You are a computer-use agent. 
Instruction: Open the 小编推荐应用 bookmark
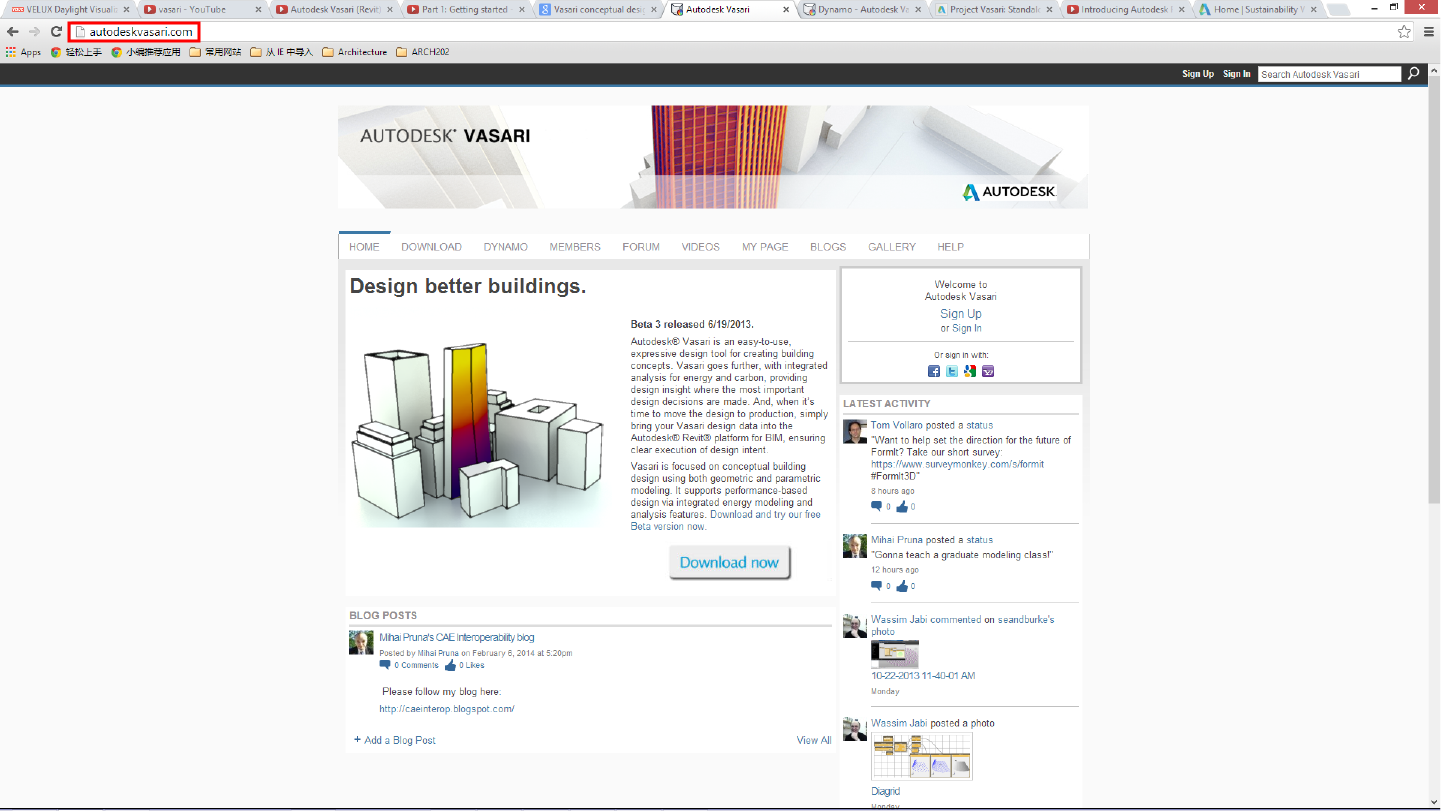[145, 52]
